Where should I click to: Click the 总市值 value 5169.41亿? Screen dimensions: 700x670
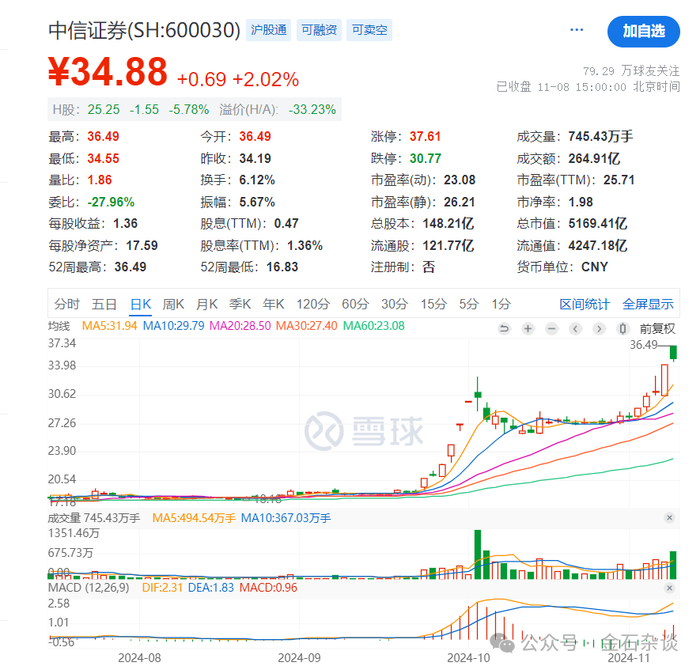[x=598, y=223]
